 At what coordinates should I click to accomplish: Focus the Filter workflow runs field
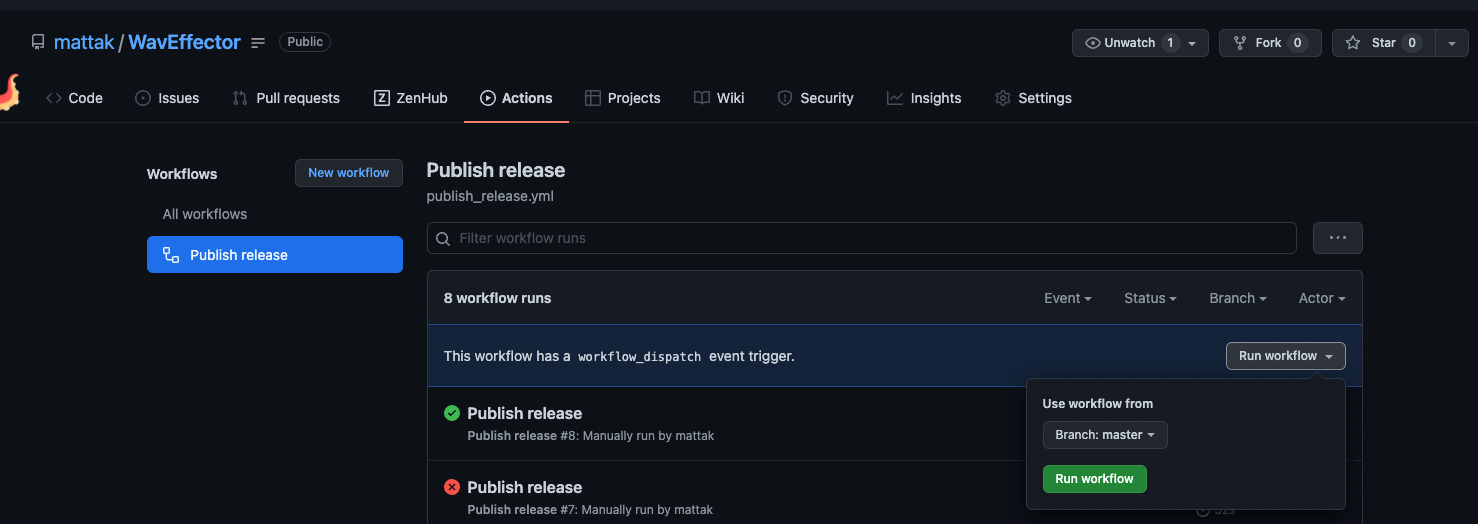862,238
